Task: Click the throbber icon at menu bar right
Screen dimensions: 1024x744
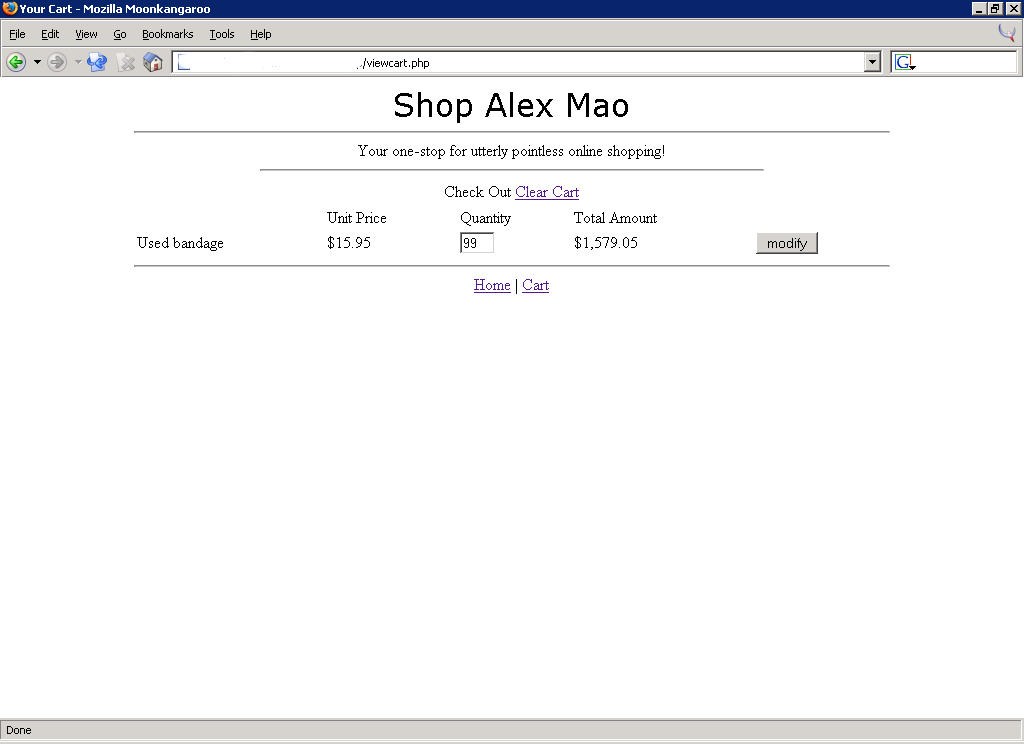Action: [1006, 33]
